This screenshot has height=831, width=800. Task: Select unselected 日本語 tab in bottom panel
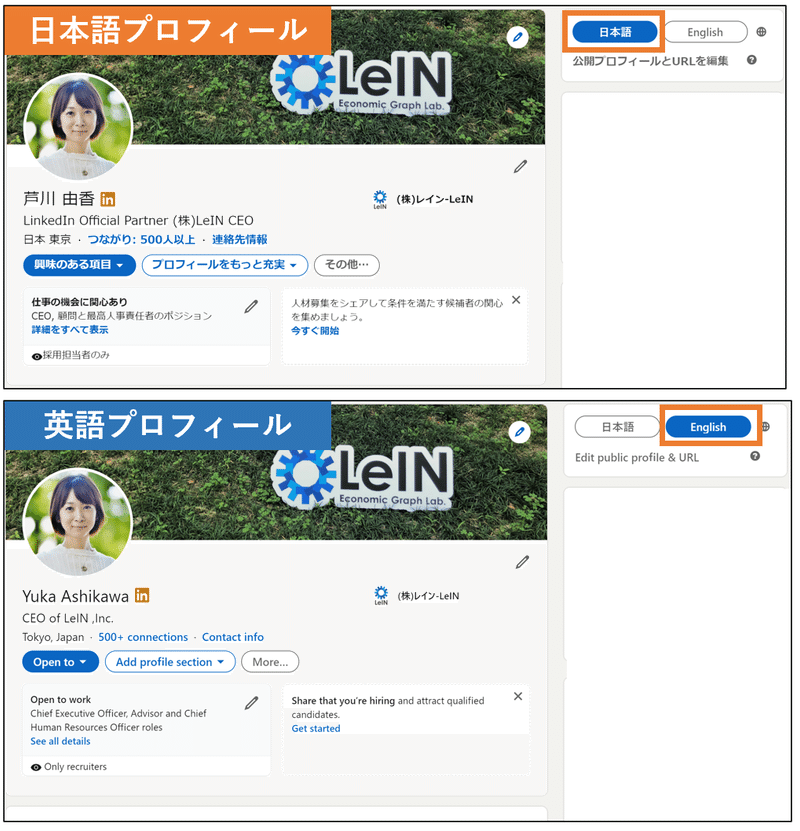click(617, 427)
